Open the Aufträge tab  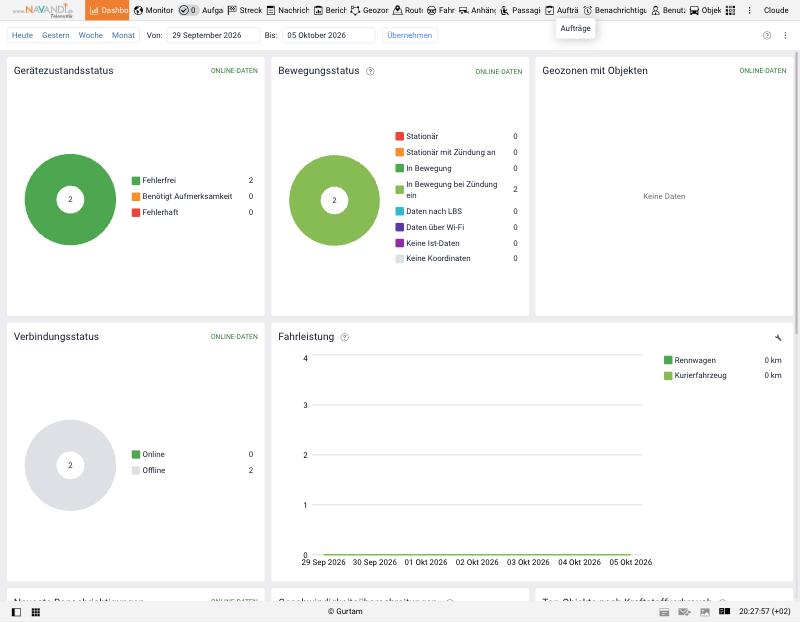pyautogui.click(x=562, y=10)
